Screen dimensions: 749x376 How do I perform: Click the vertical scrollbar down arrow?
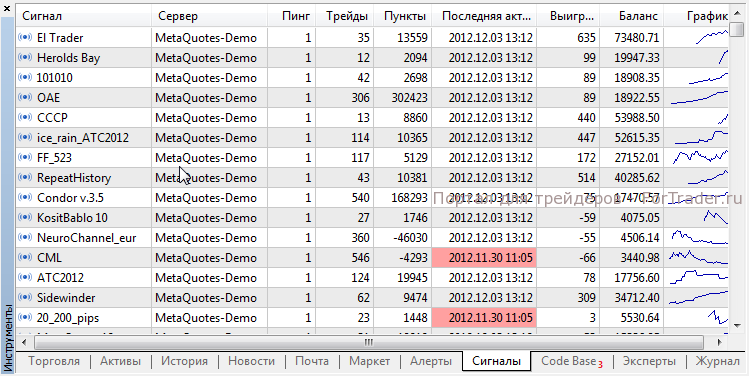click(738, 325)
